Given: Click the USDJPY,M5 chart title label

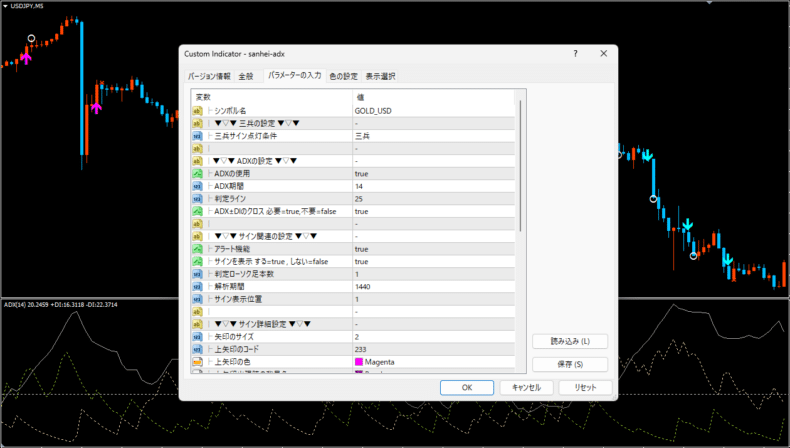Looking at the screenshot, I should coord(27,6).
